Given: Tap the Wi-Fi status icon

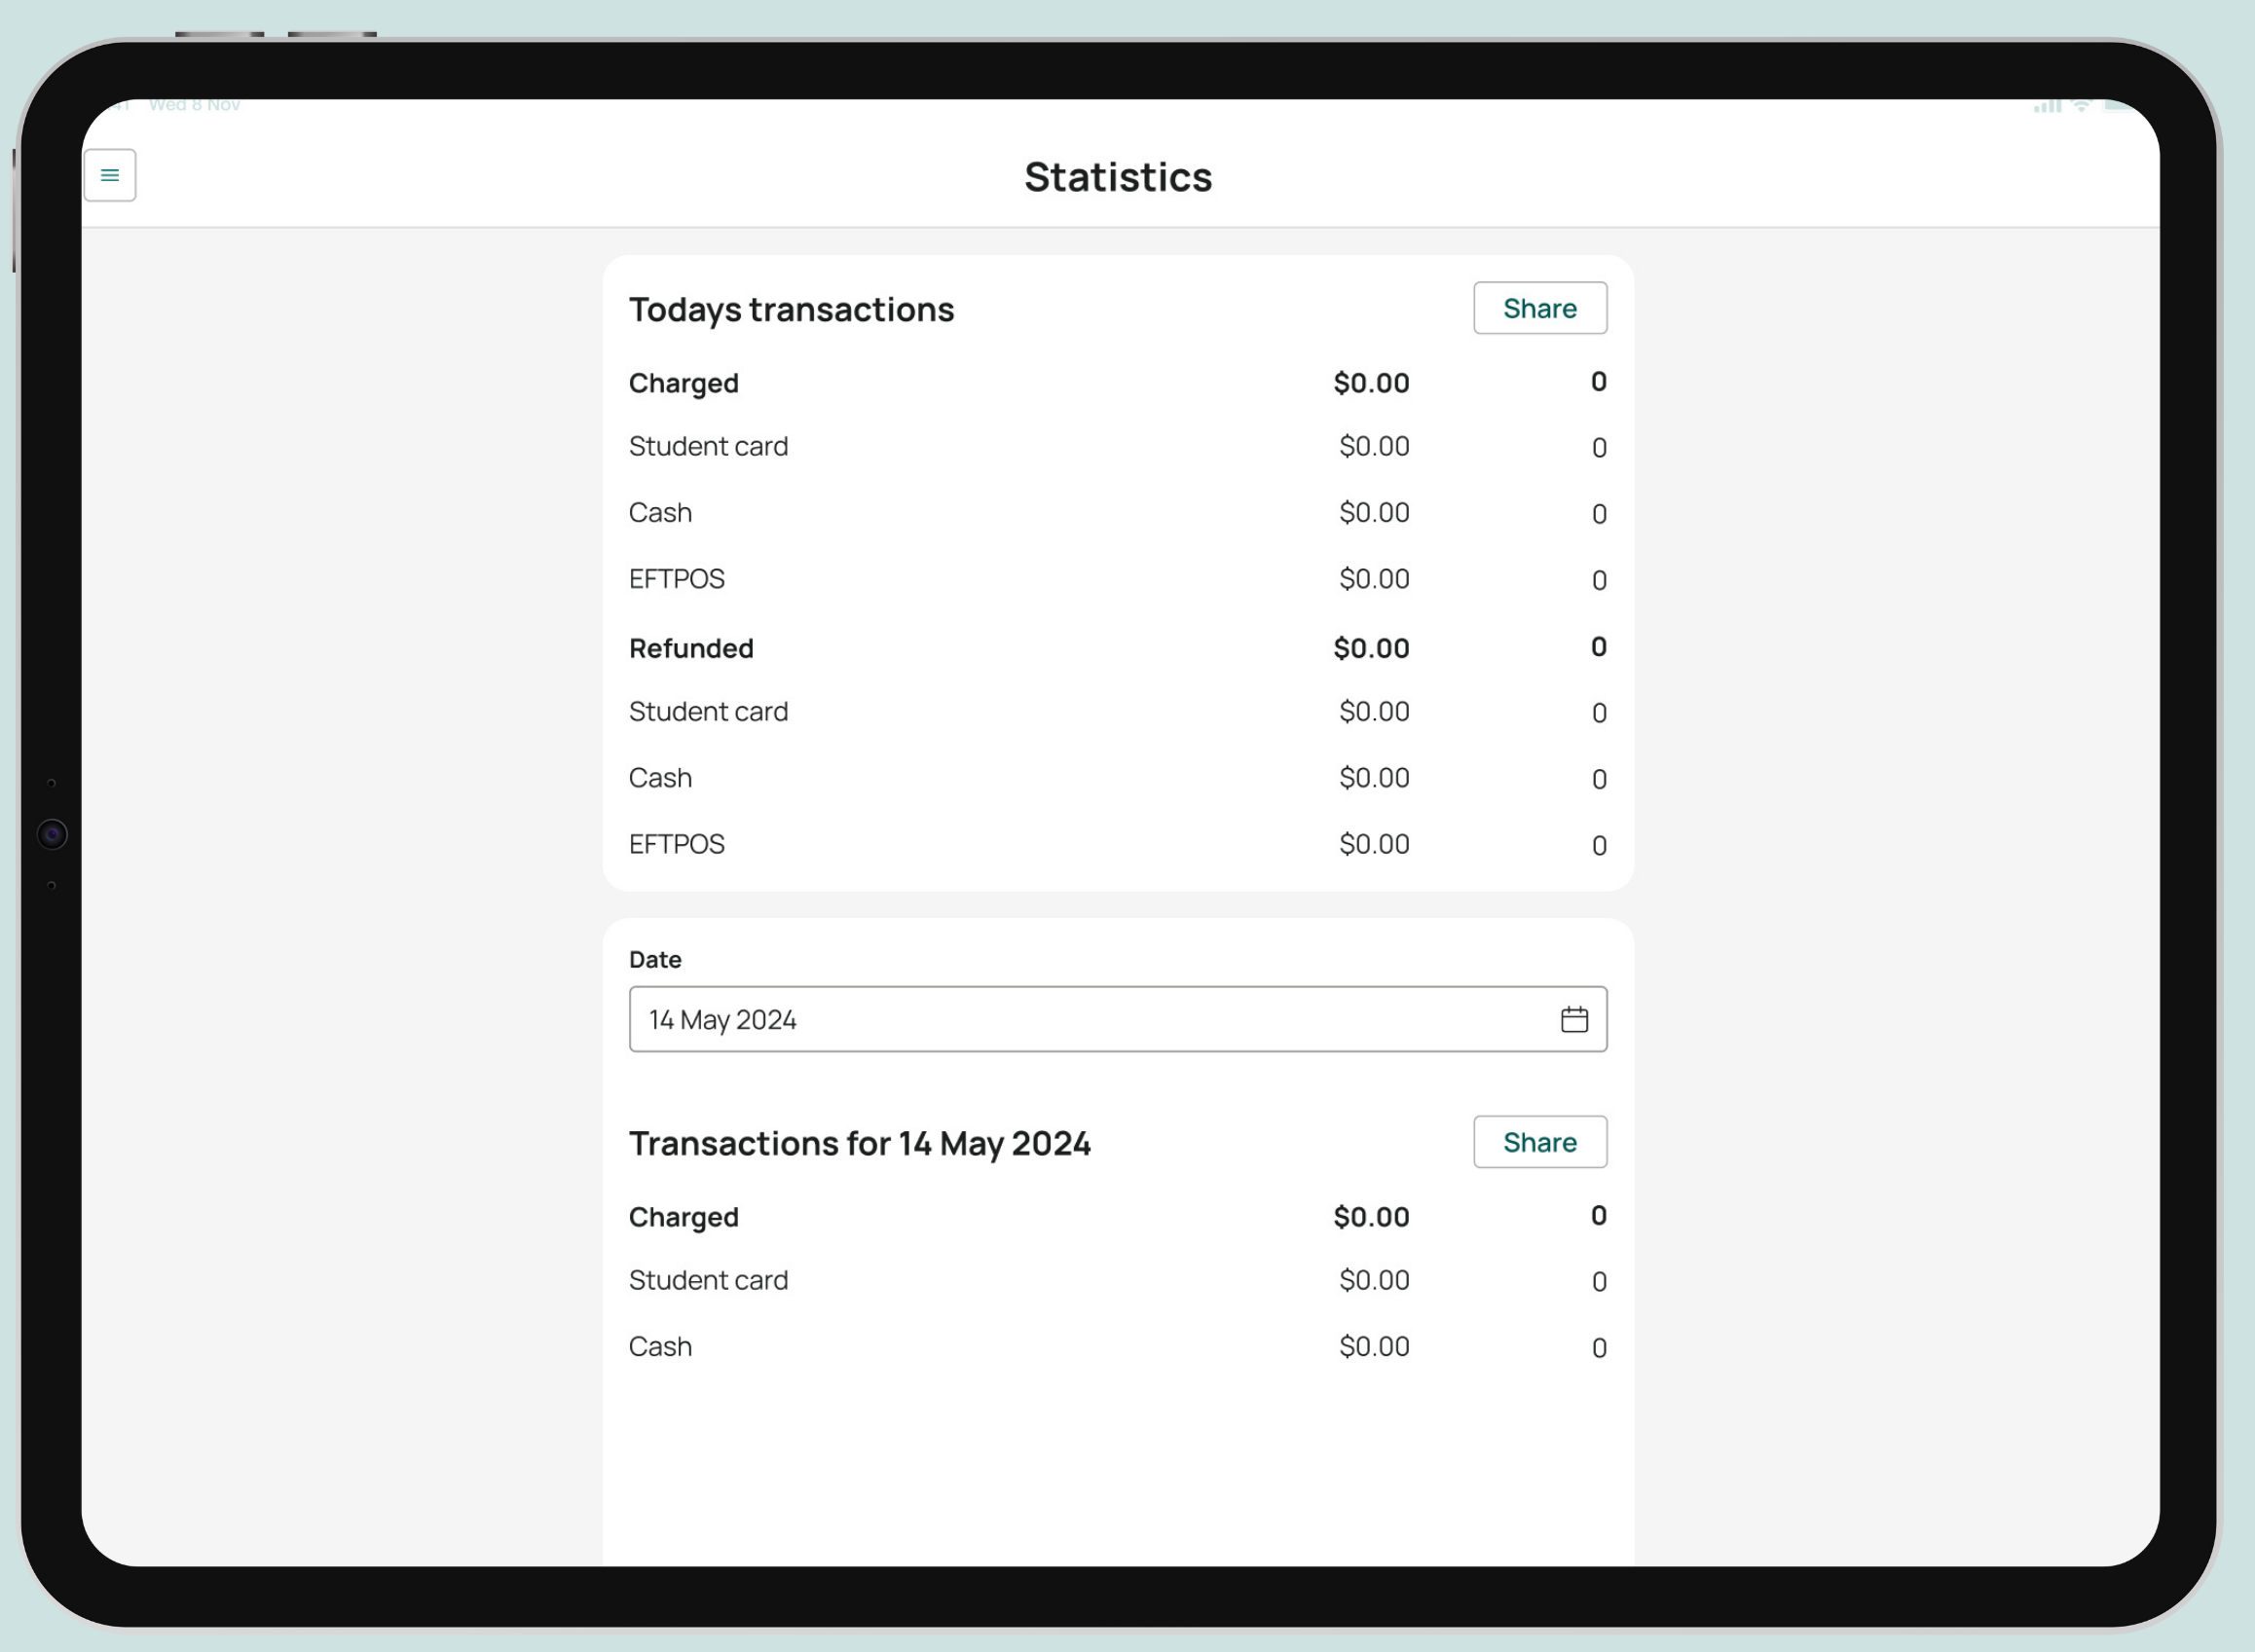Looking at the screenshot, I should pos(2081,106).
